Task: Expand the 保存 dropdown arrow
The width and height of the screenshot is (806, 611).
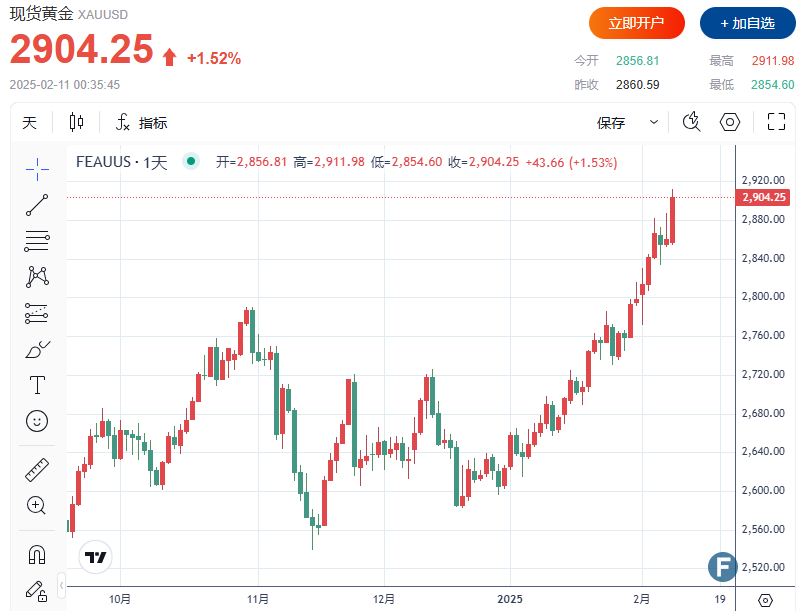Action: coord(654,123)
